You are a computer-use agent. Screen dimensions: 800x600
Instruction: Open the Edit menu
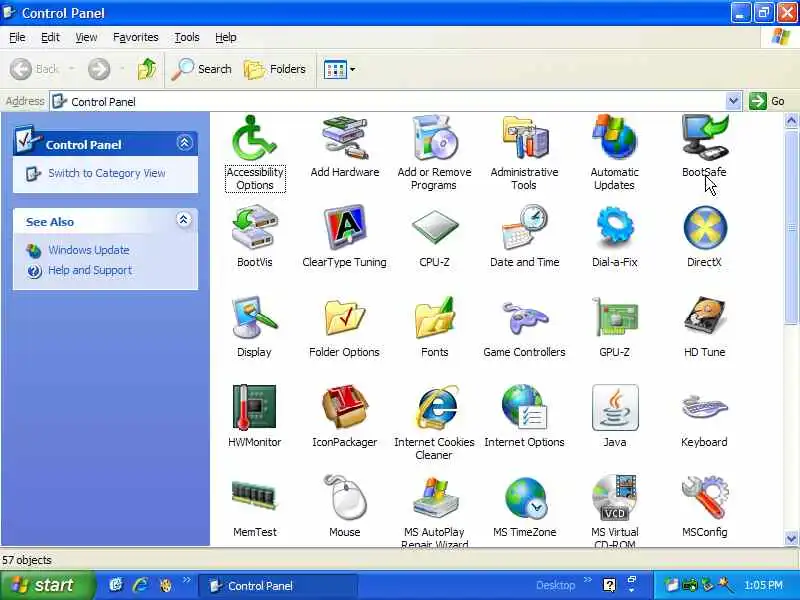[50, 37]
